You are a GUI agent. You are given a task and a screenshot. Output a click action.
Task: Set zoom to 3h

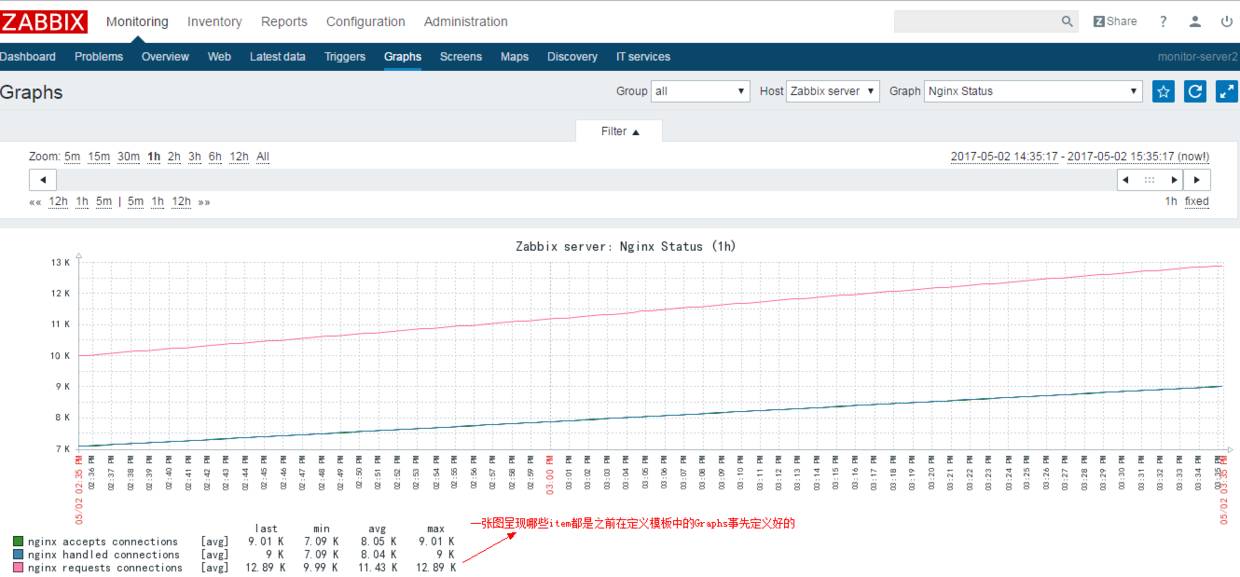(x=194, y=157)
